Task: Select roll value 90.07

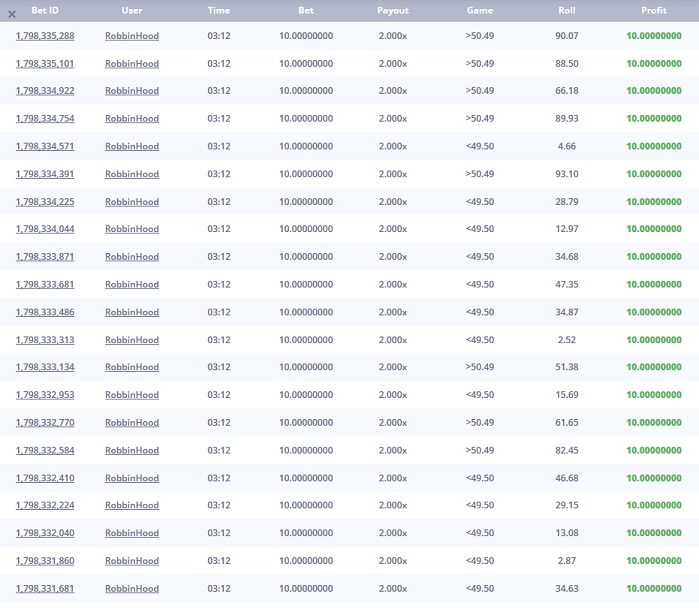Action: tap(567, 36)
